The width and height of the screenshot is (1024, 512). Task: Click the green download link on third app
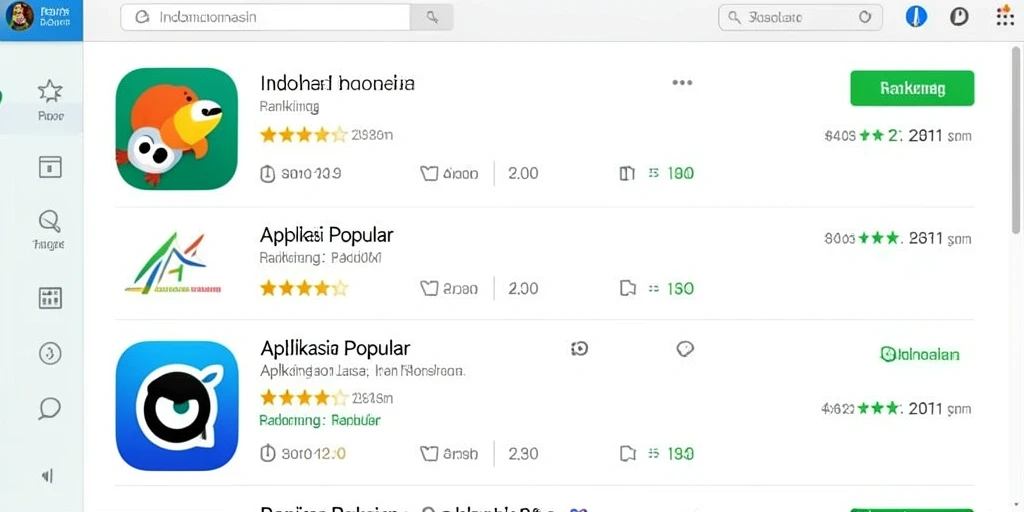(920, 355)
